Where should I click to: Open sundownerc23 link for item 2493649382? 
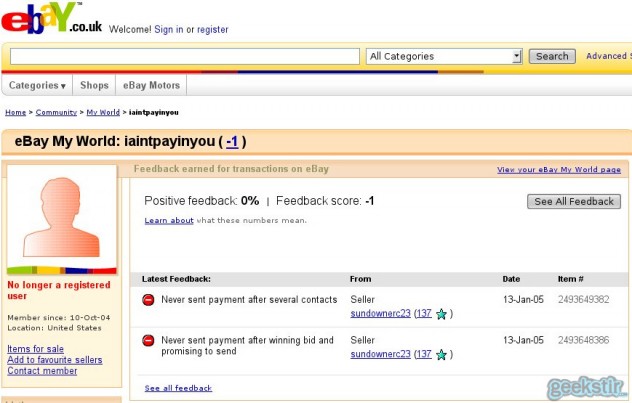click(x=380, y=314)
